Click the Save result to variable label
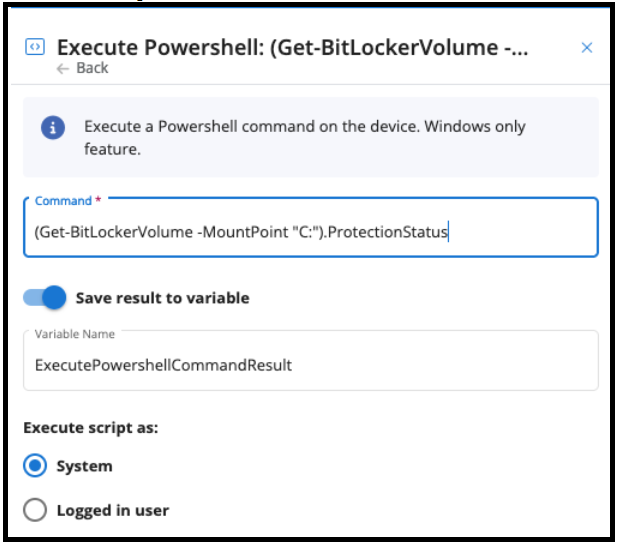 (x=163, y=298)
